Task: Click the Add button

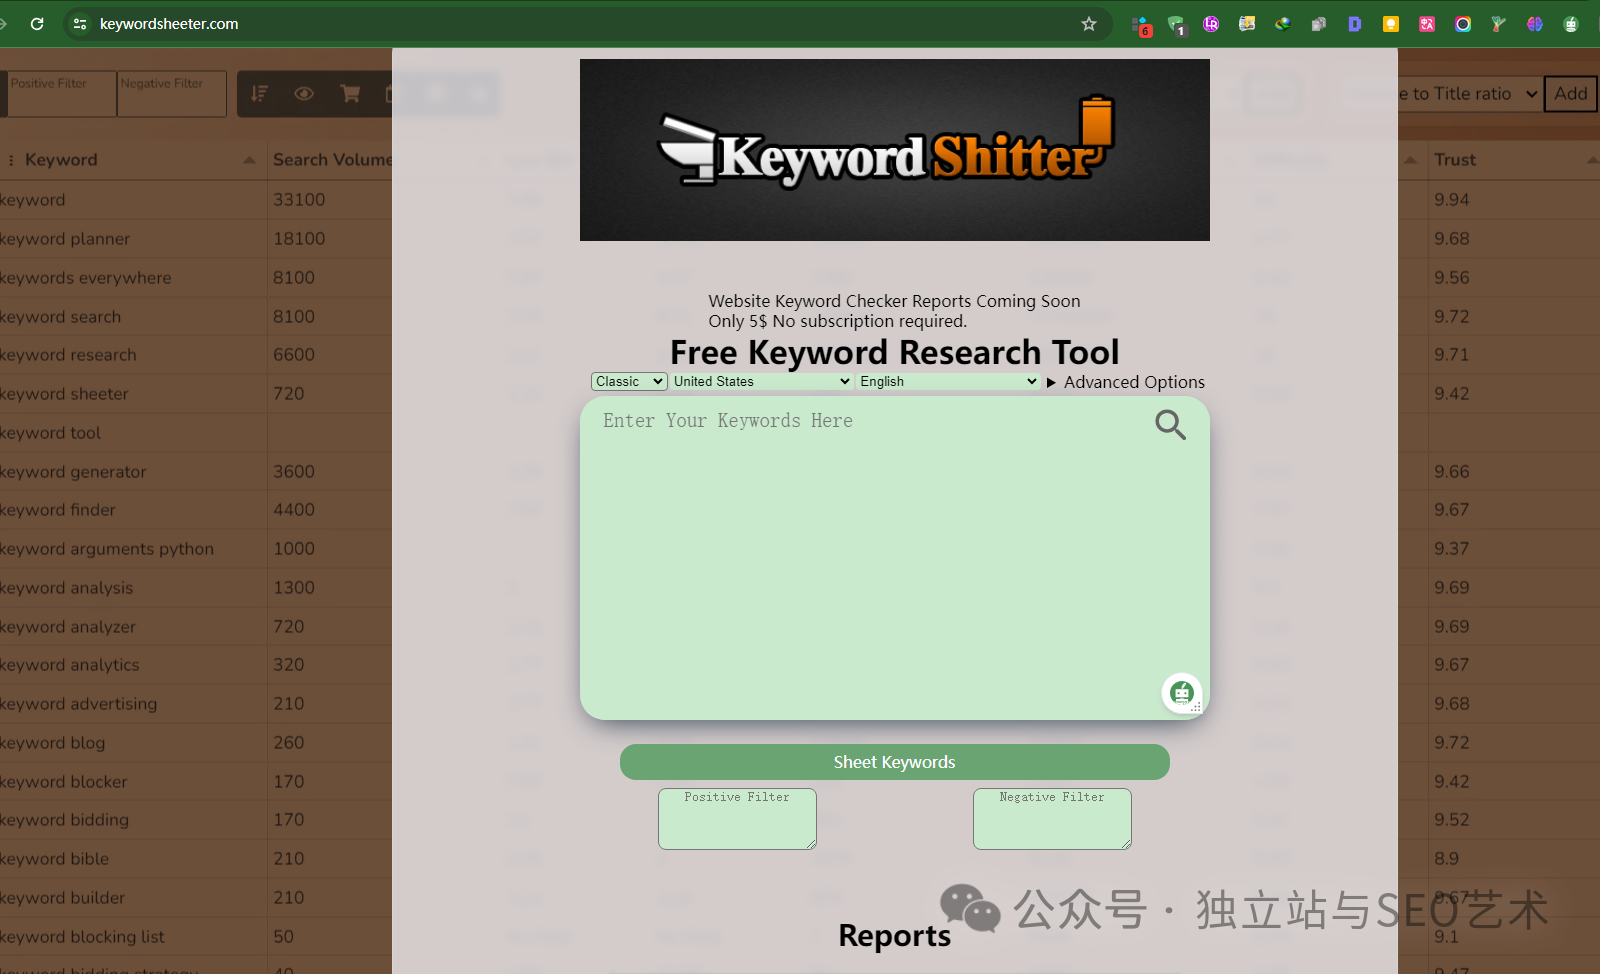Action: (1570, 94)
